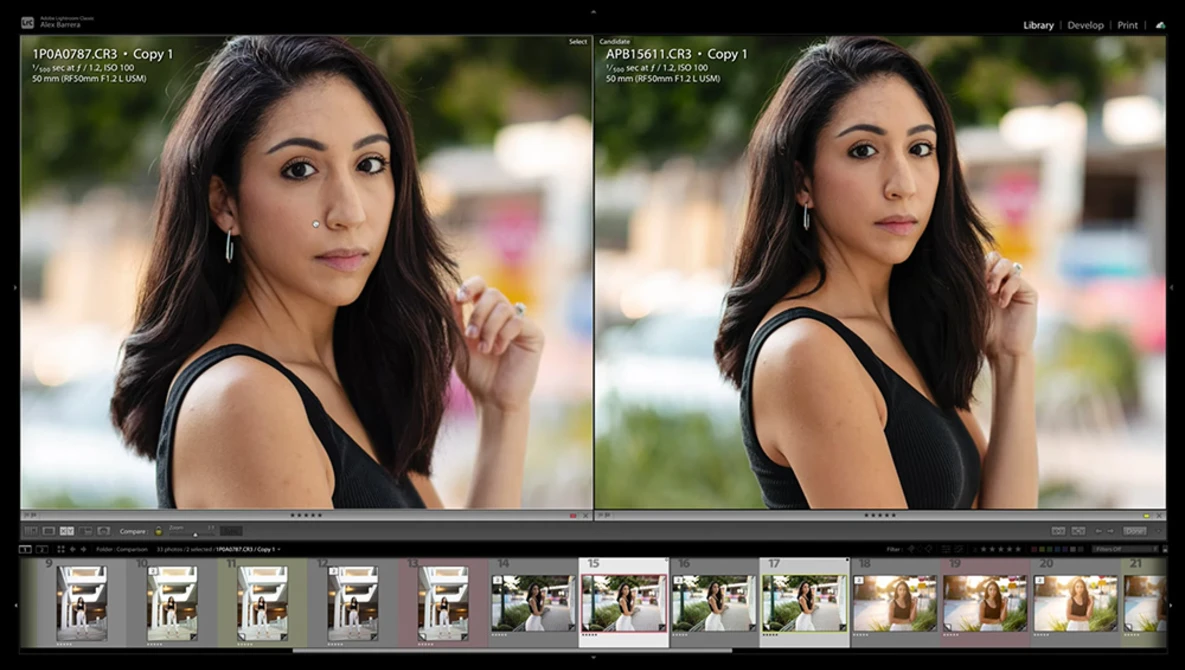Select filmstrip thumbnail 9
This screenshot has height=670, width=1185.
(x=81, y=603)
